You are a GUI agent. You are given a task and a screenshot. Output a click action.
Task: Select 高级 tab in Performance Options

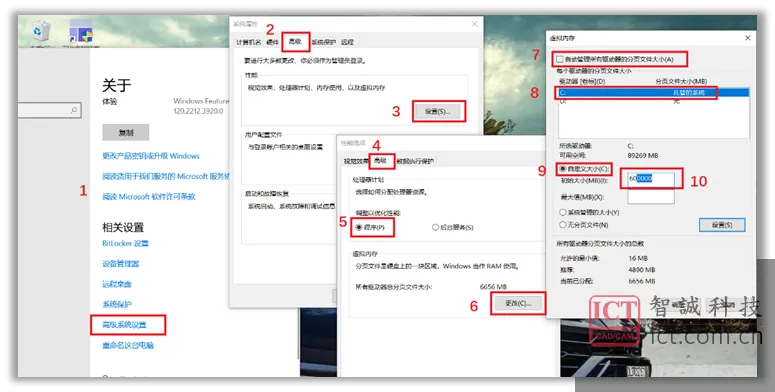pyautogui.click(x=381, y=160)
